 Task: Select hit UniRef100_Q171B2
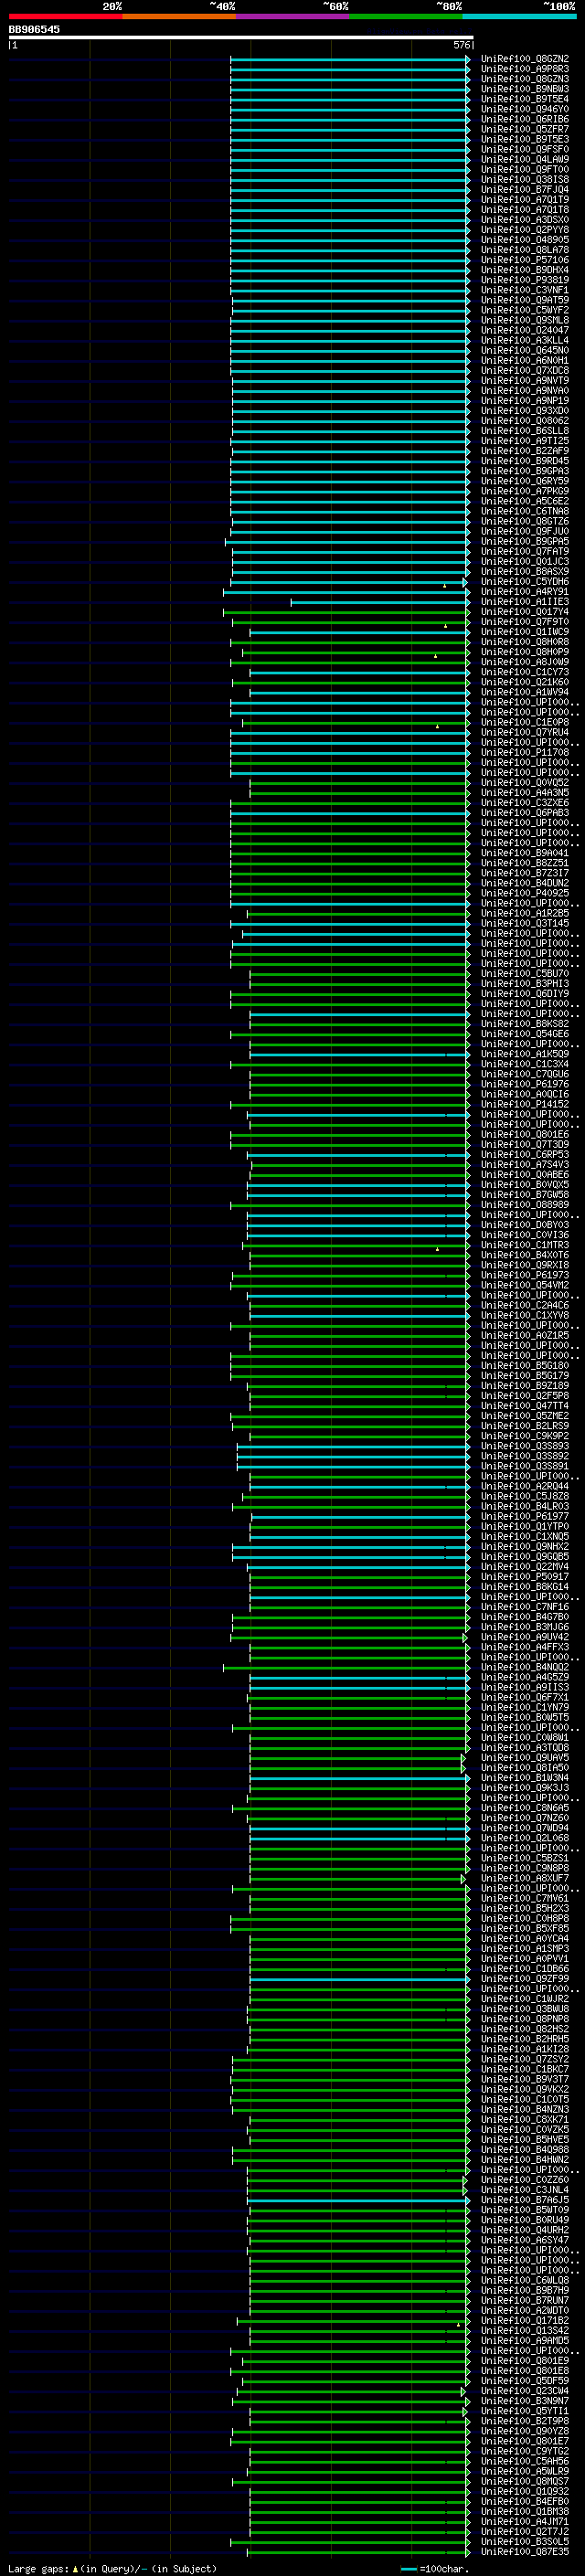click(x=525, y=2320)
